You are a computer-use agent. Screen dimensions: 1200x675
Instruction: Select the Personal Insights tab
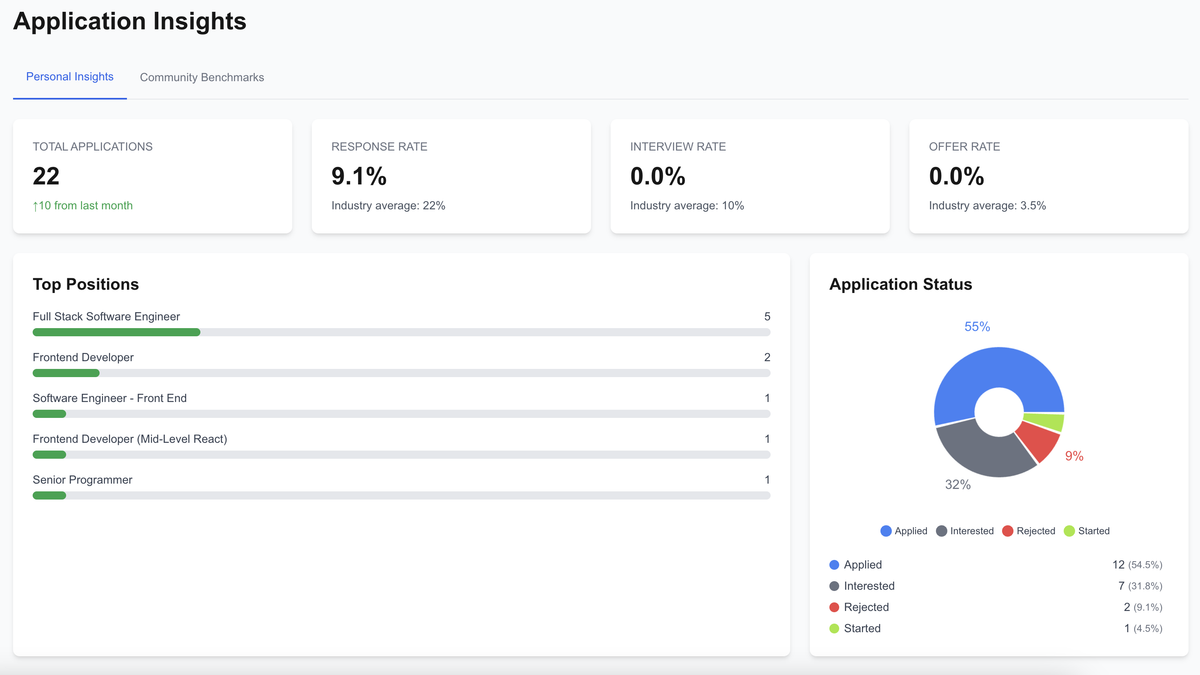click(69, 76)
